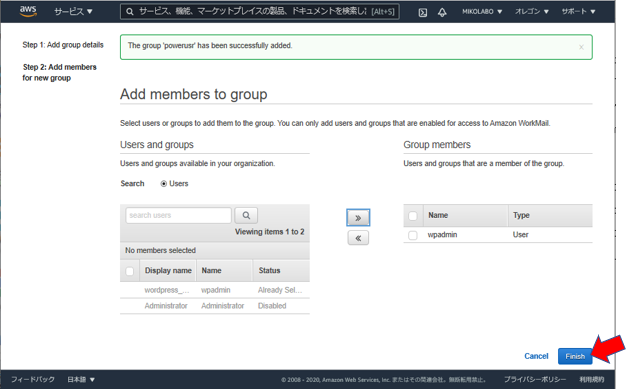Click the User type cell

[x=521, y=235]
